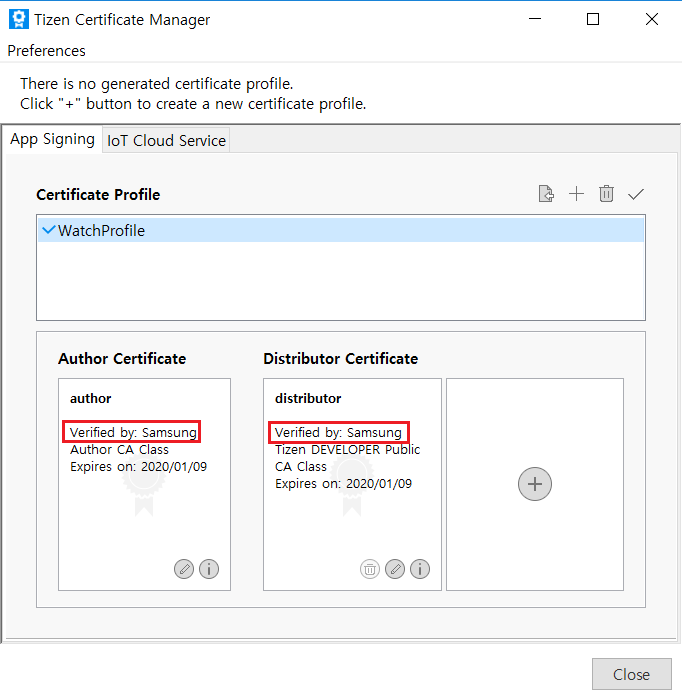This screenshot has width=682, height=696.
Task: Maximize the Certificate Manager window
Action: click(x=593, y=19)
